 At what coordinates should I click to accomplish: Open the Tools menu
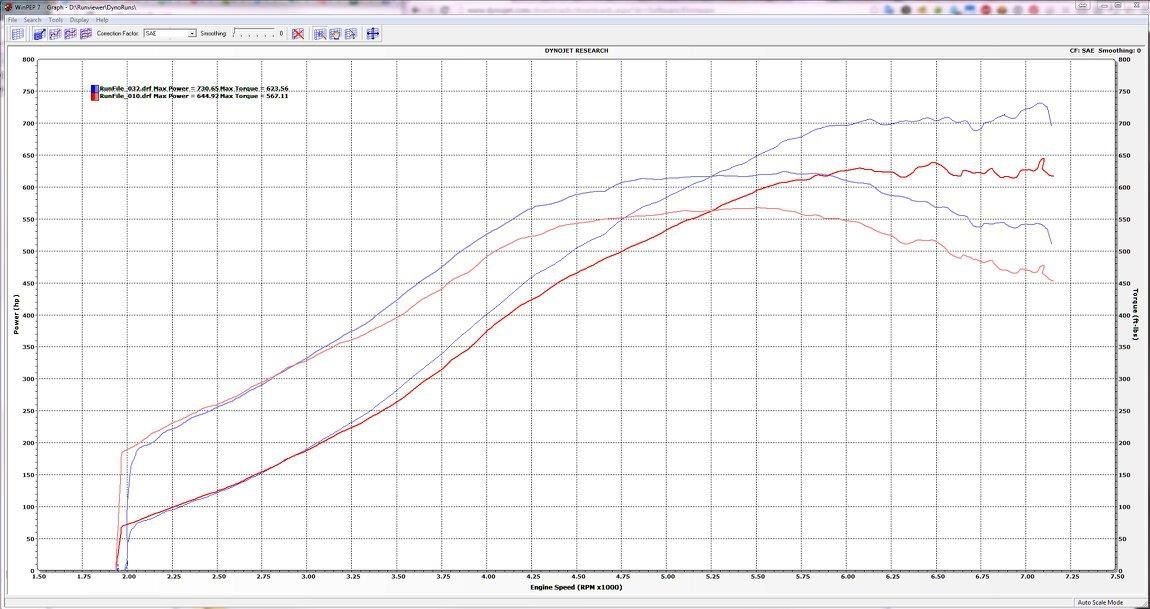click(x=56, y=20)
